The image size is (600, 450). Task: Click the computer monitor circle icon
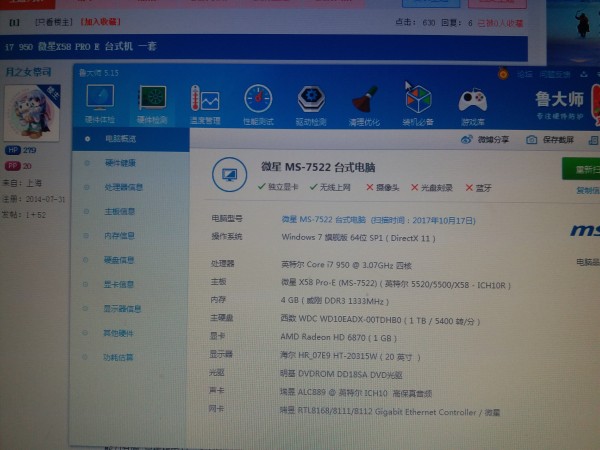pyautogui.click(x=229, y=174)
